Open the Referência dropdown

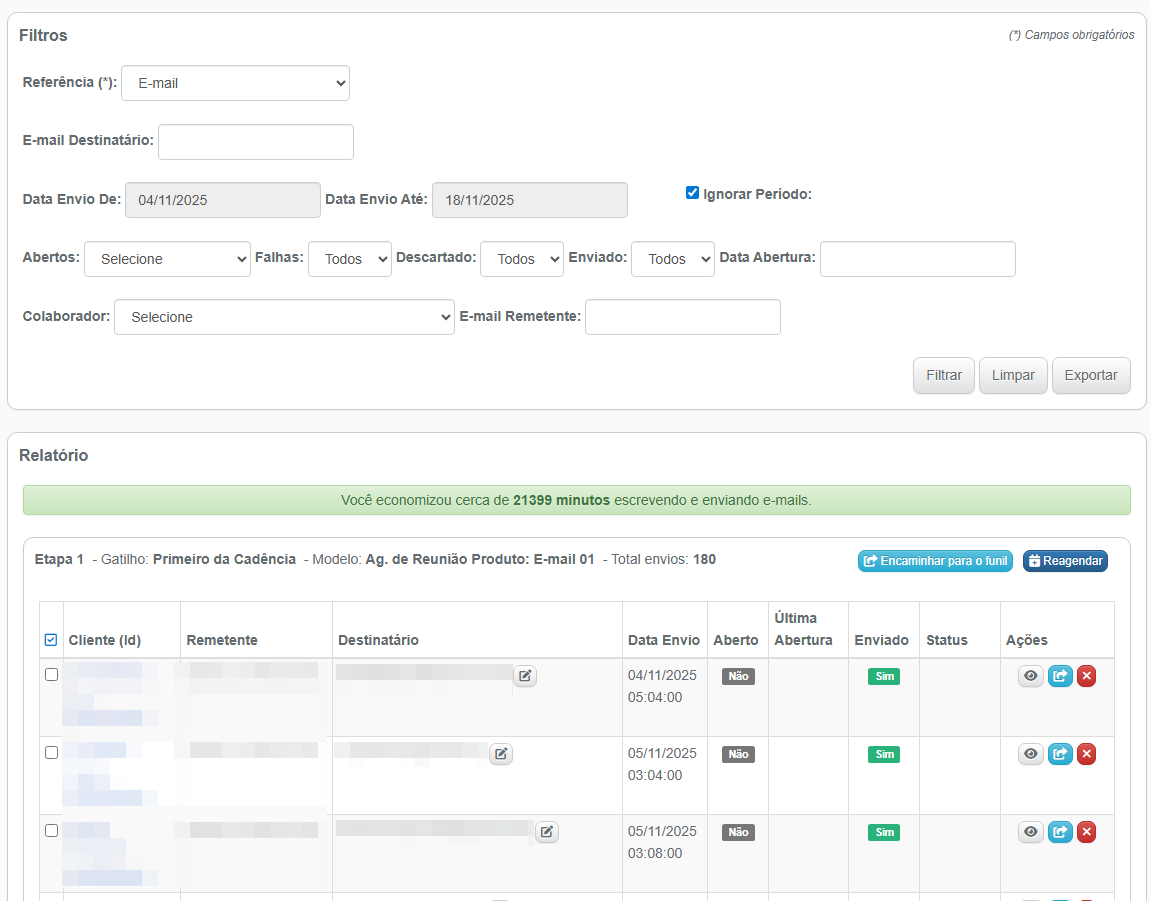235,83
